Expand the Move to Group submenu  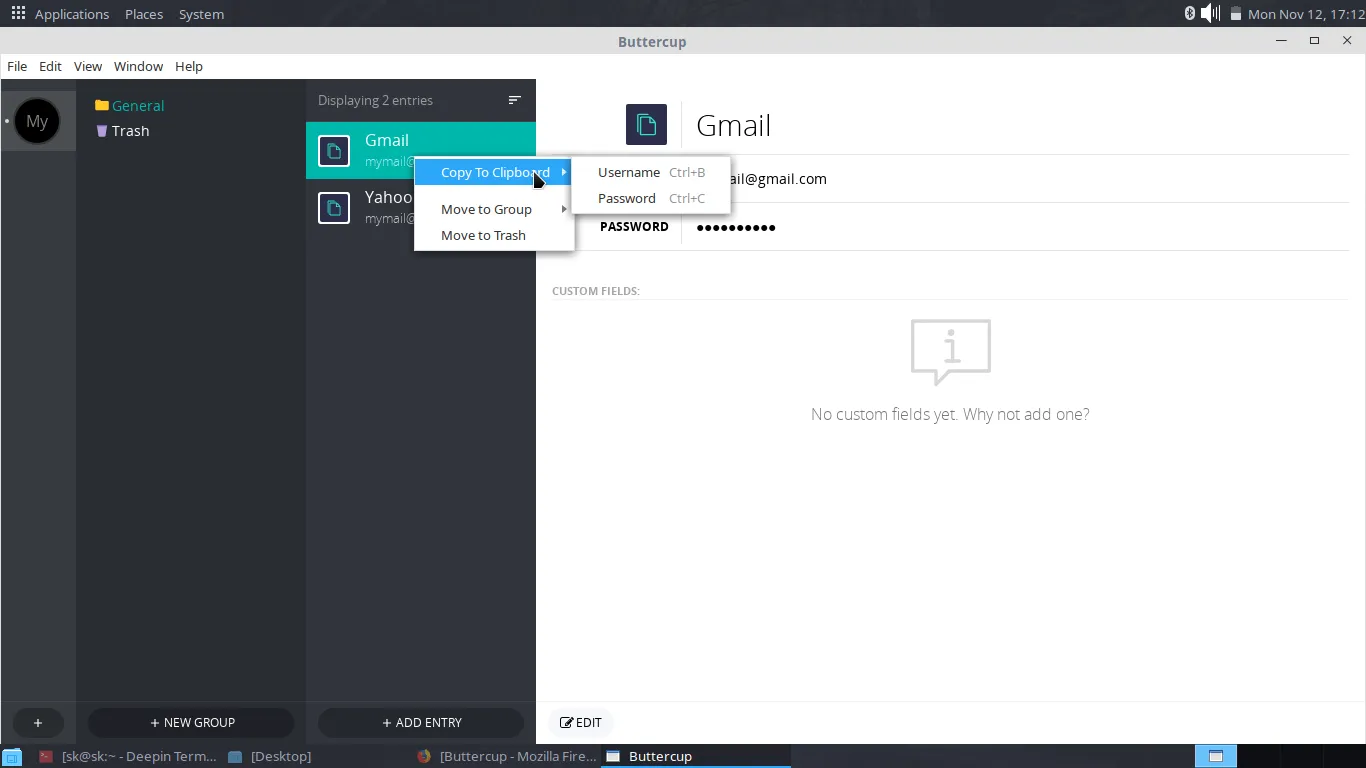pyautogui.click(x=487, y=209)
